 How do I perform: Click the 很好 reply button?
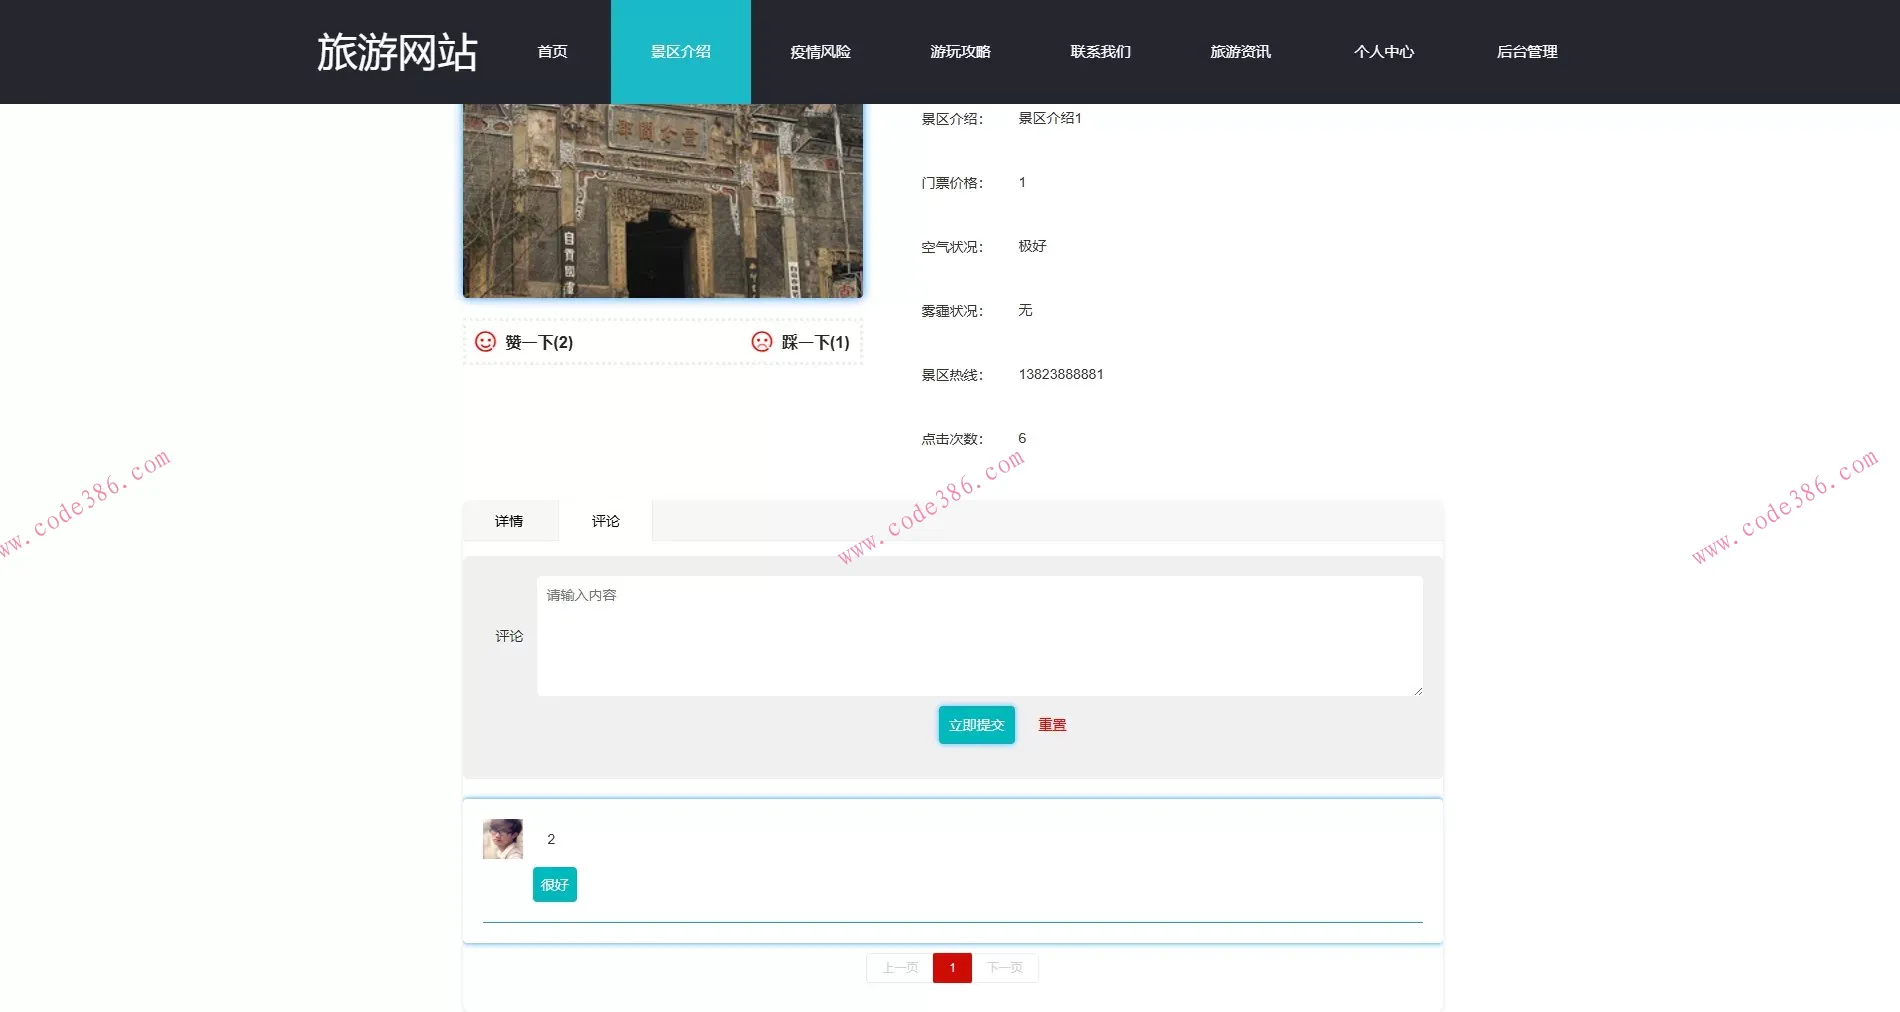coord(554,884)
